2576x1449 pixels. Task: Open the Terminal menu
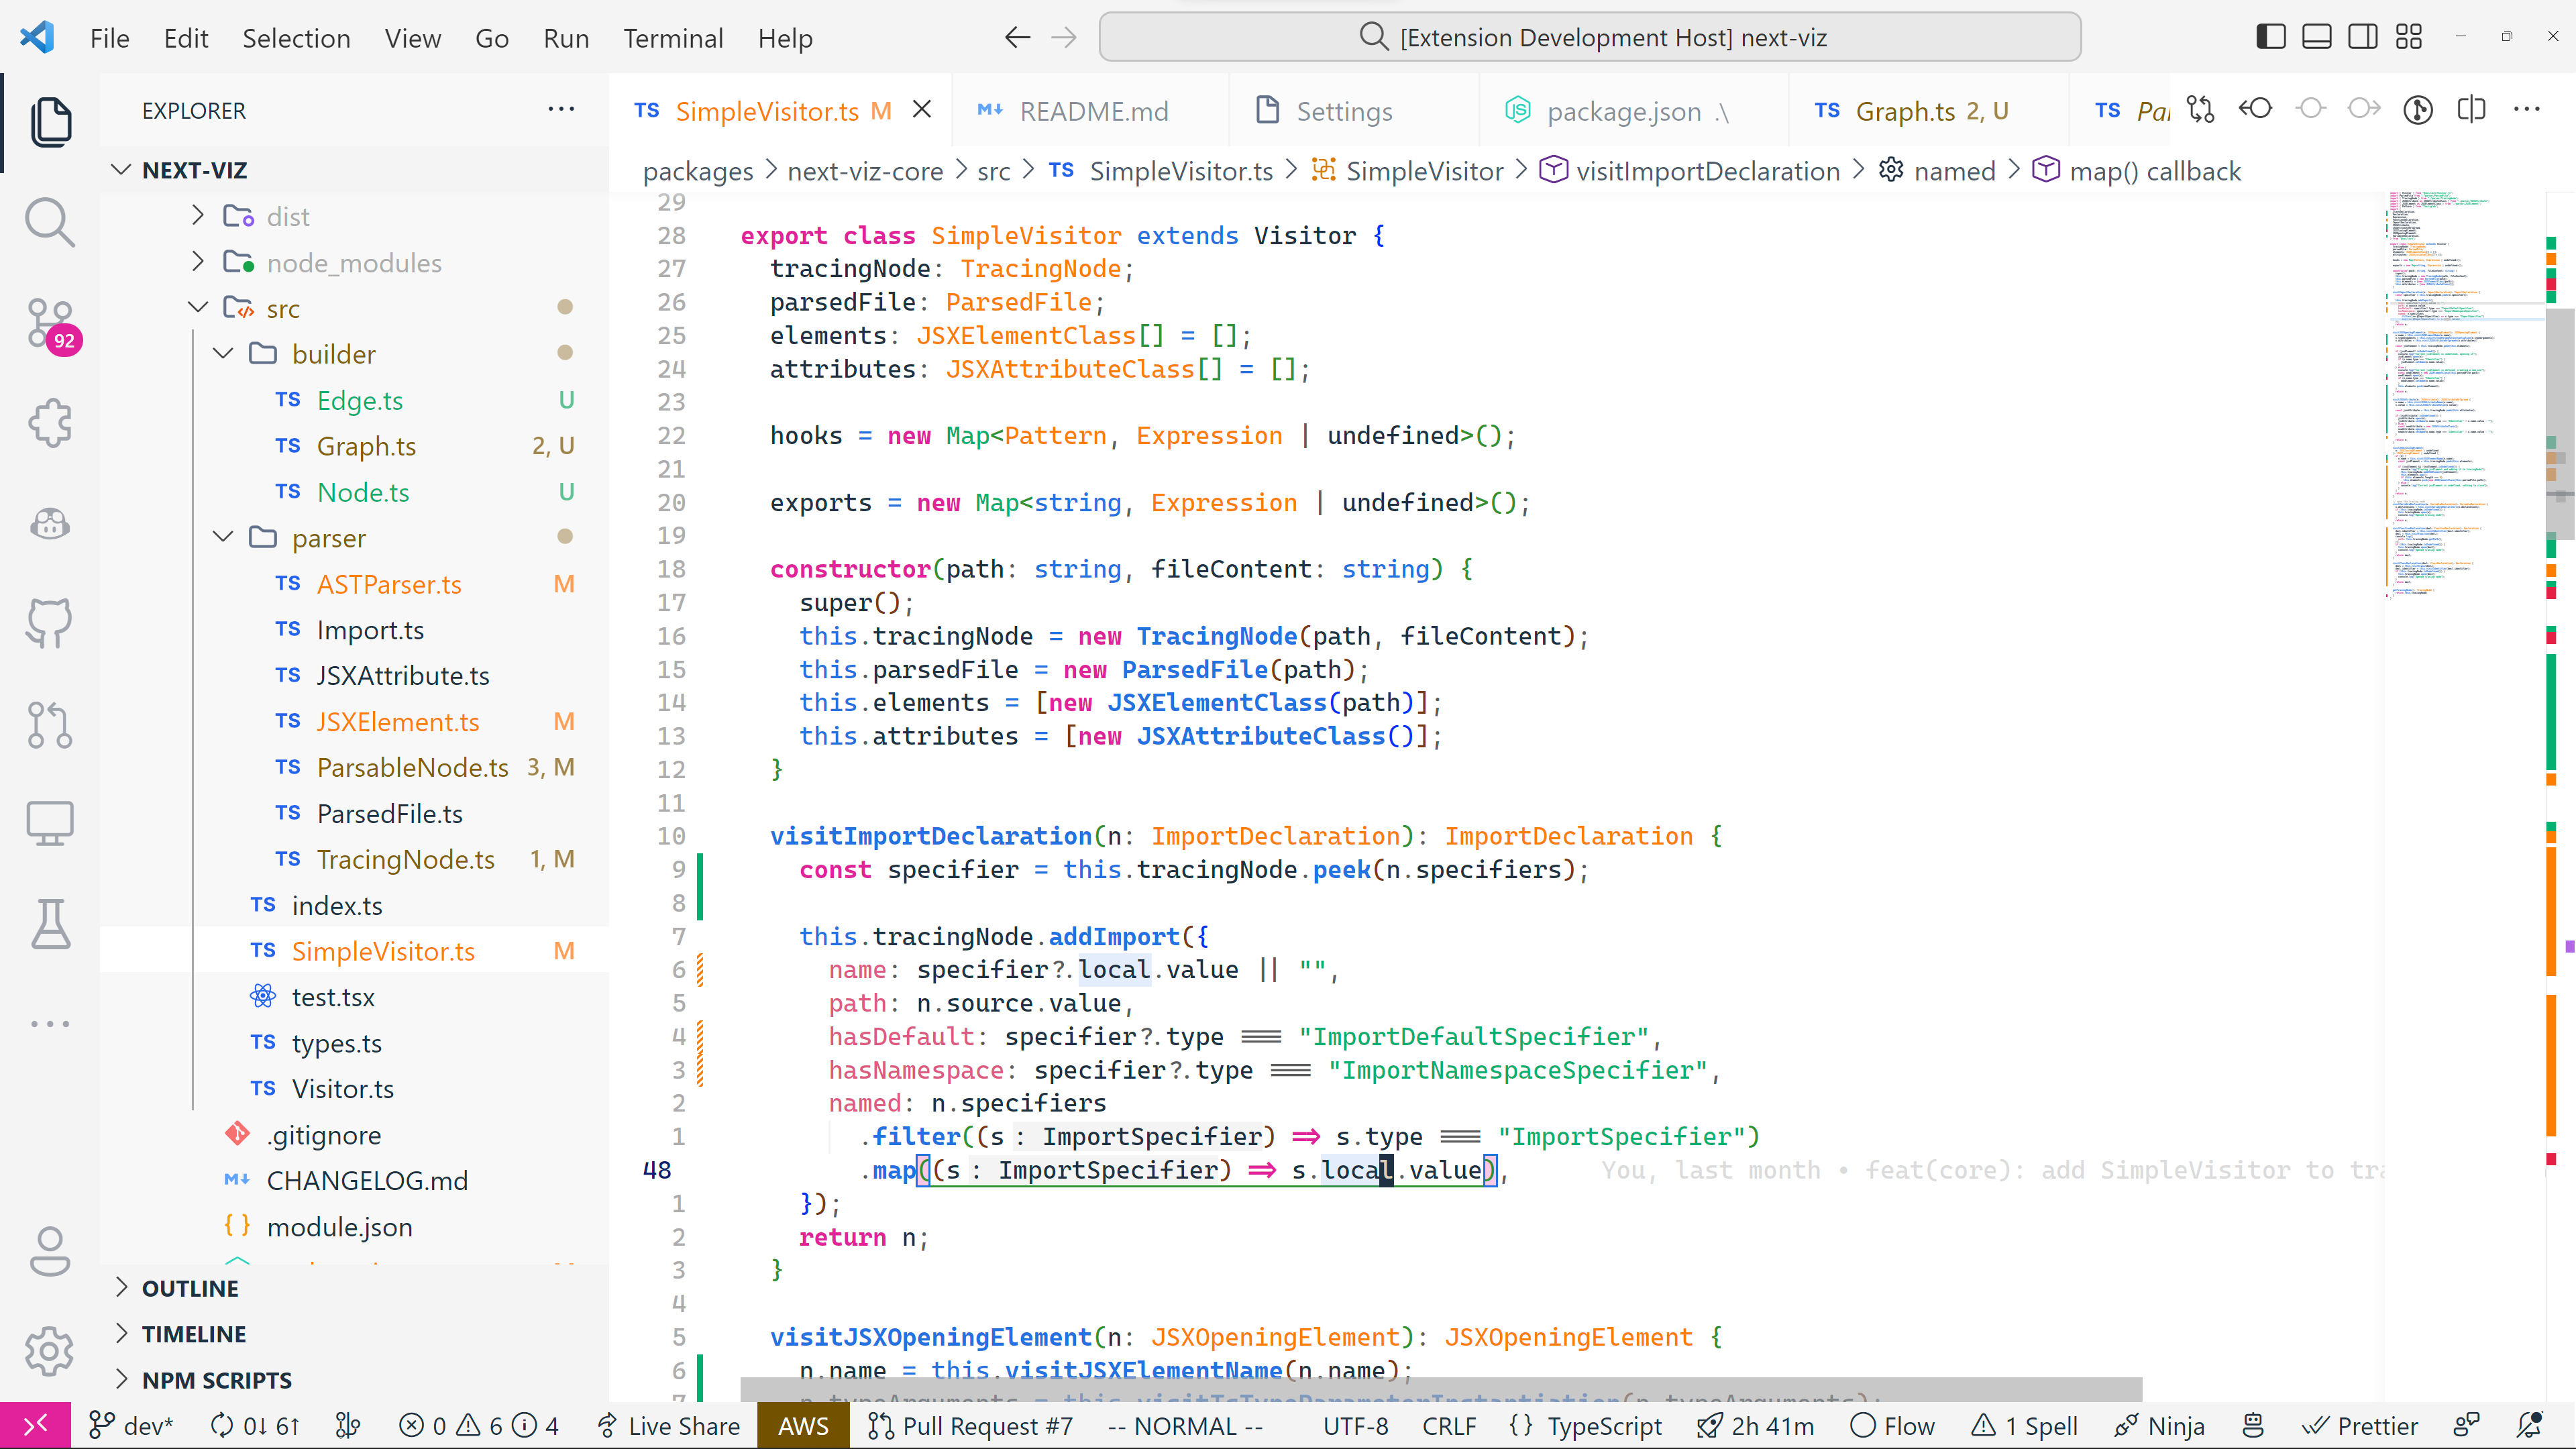point(673,38)
